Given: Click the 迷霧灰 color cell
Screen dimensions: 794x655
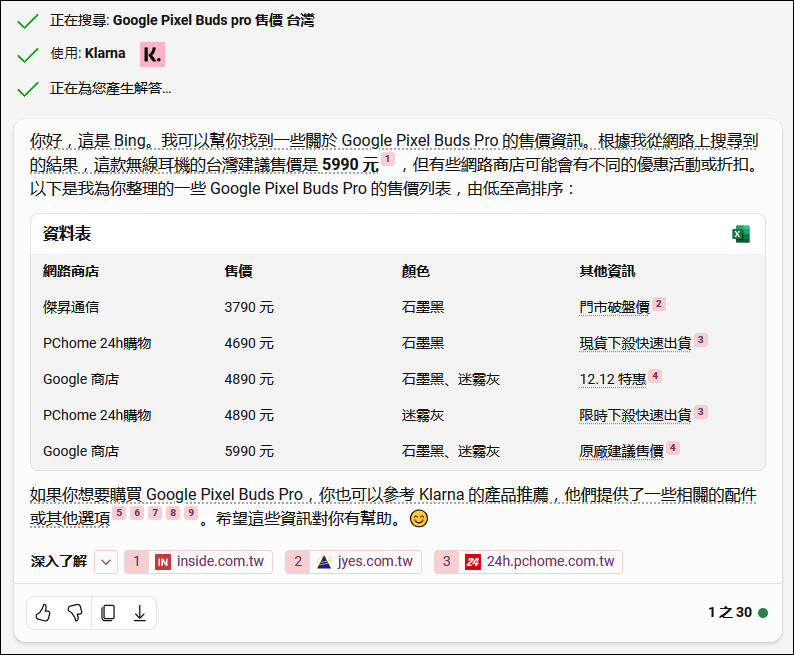Looking at the screenshot, I should coord(423,415).
